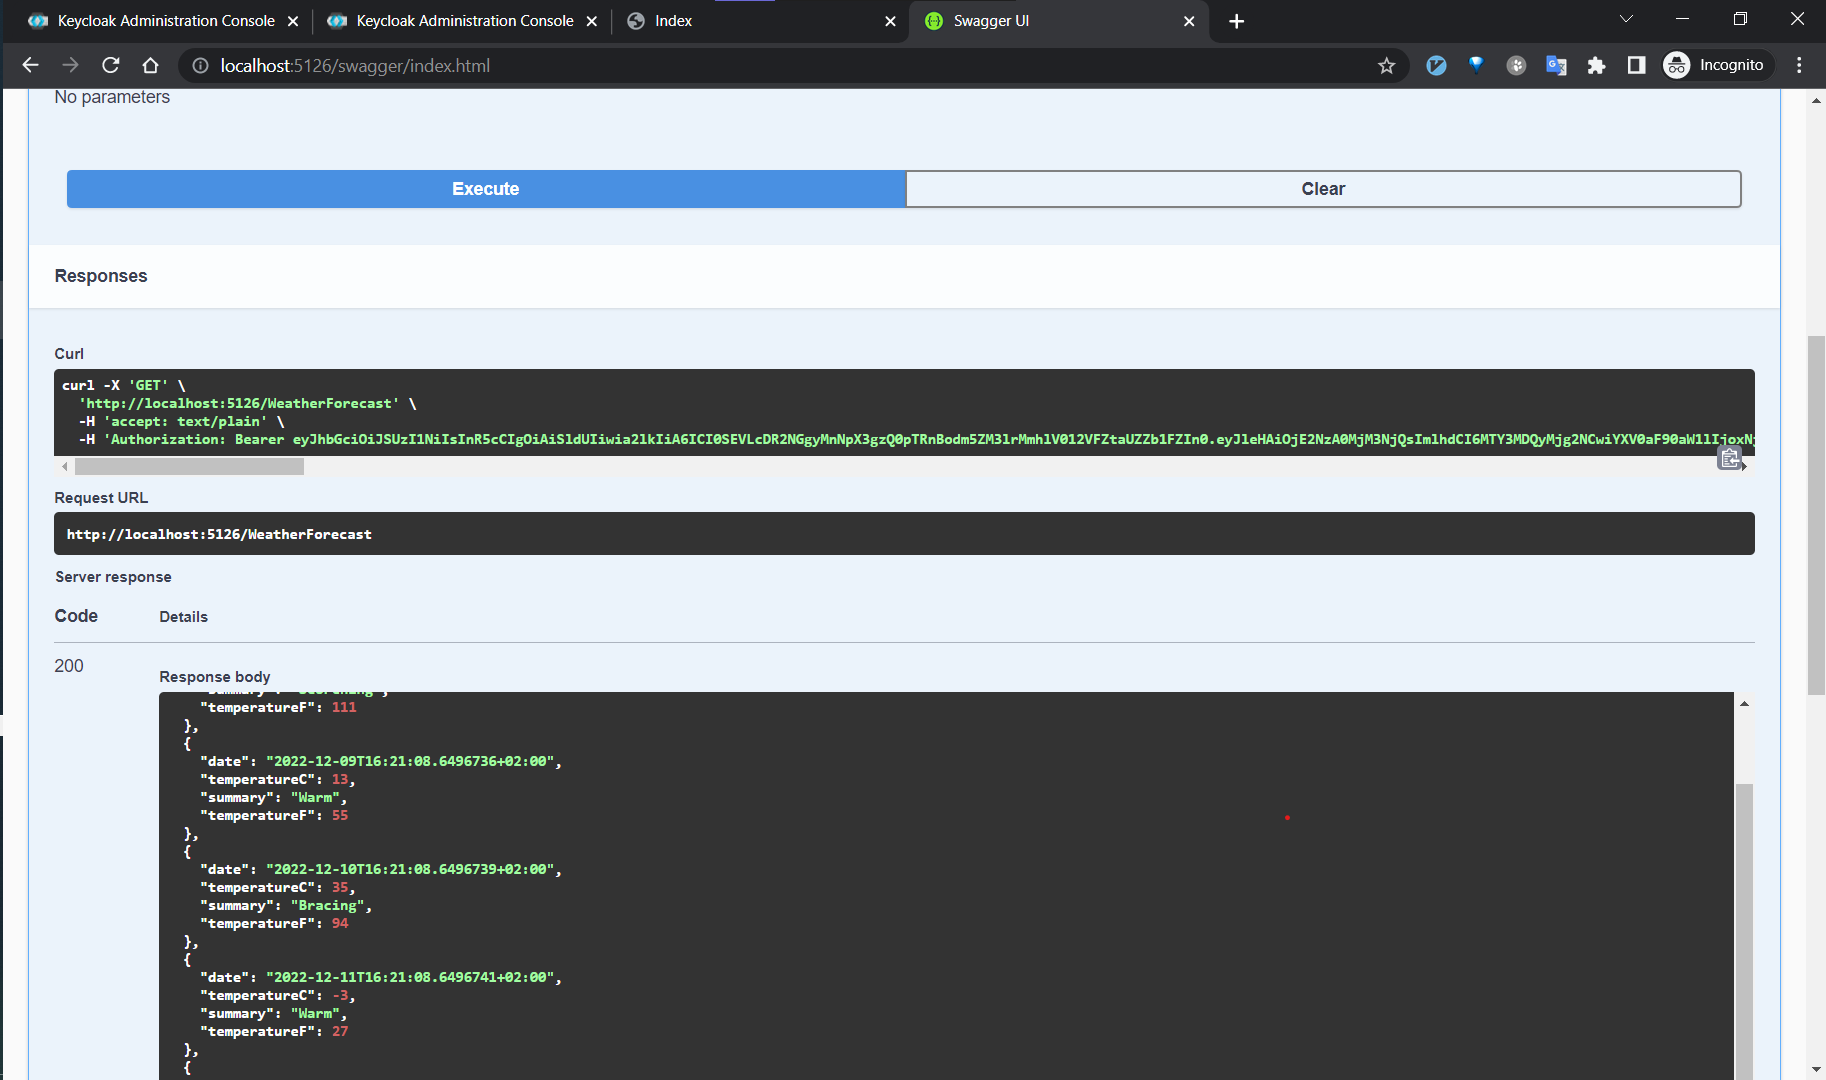This screenshot has width=1826, height=1080.
Task: Close the Index tab
Action: pos(890,21)
